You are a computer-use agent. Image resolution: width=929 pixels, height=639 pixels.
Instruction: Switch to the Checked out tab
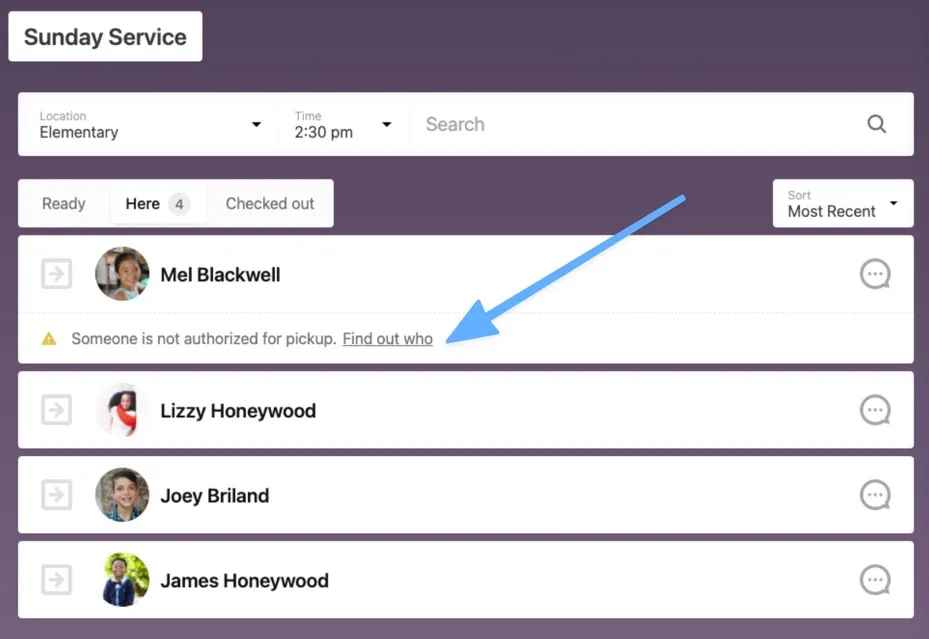[270, 204]
